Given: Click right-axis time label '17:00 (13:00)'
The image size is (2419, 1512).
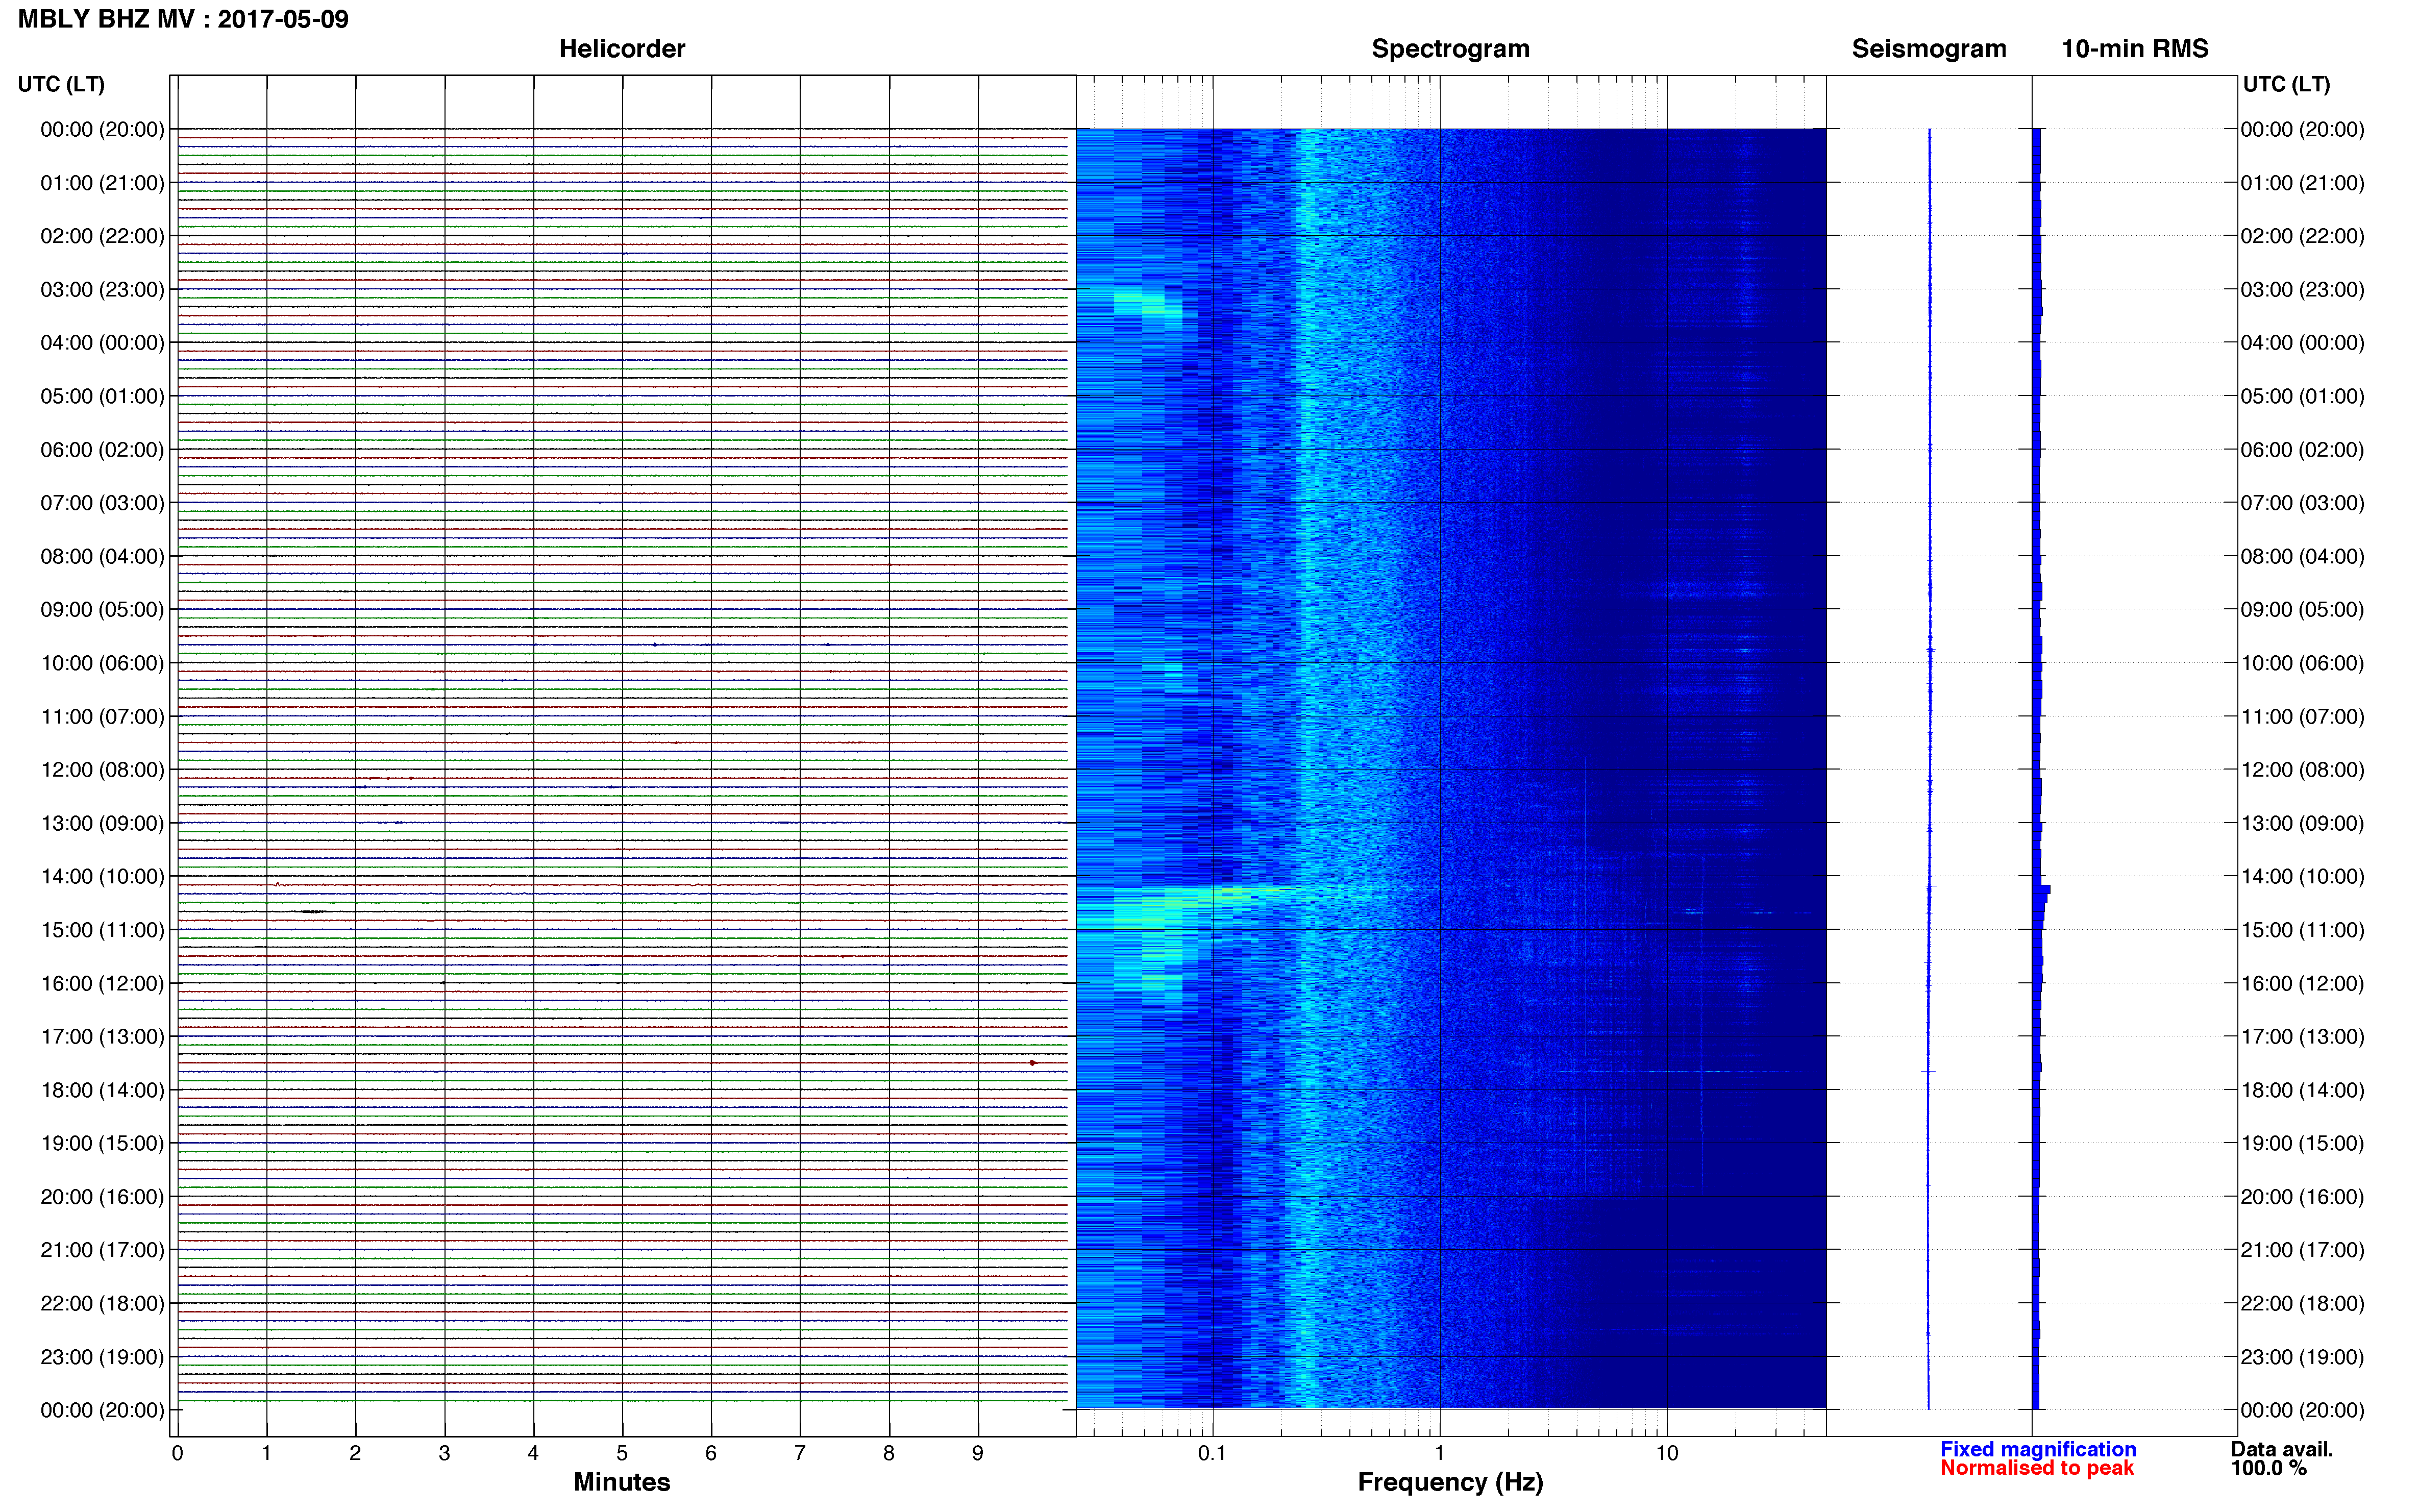Looking at the screenshot, I should coord(2302,1037).
